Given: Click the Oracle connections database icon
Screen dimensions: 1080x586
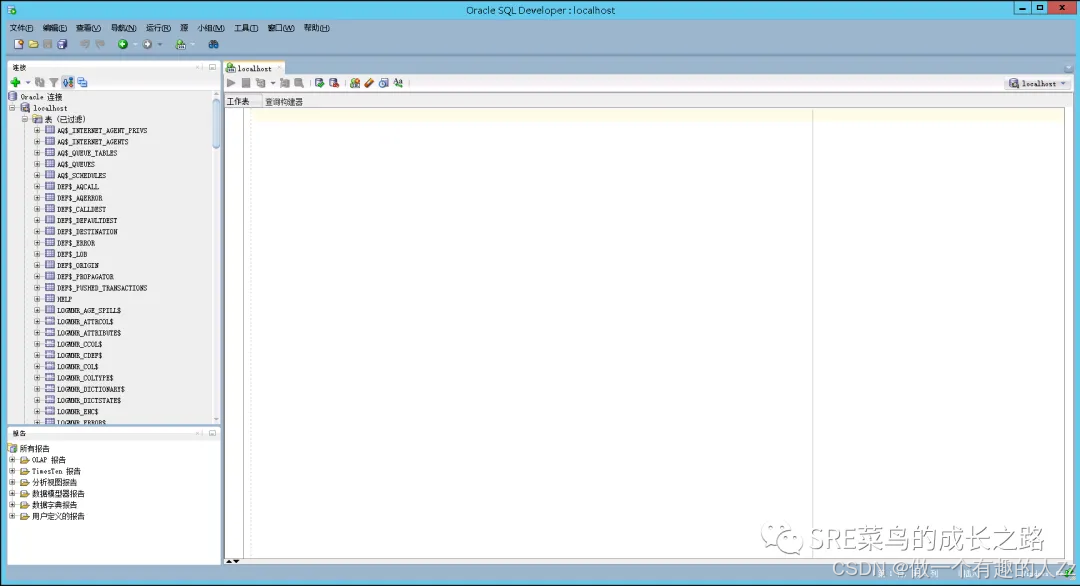Looking at the screenshot, I should click(x=12, y=96).
